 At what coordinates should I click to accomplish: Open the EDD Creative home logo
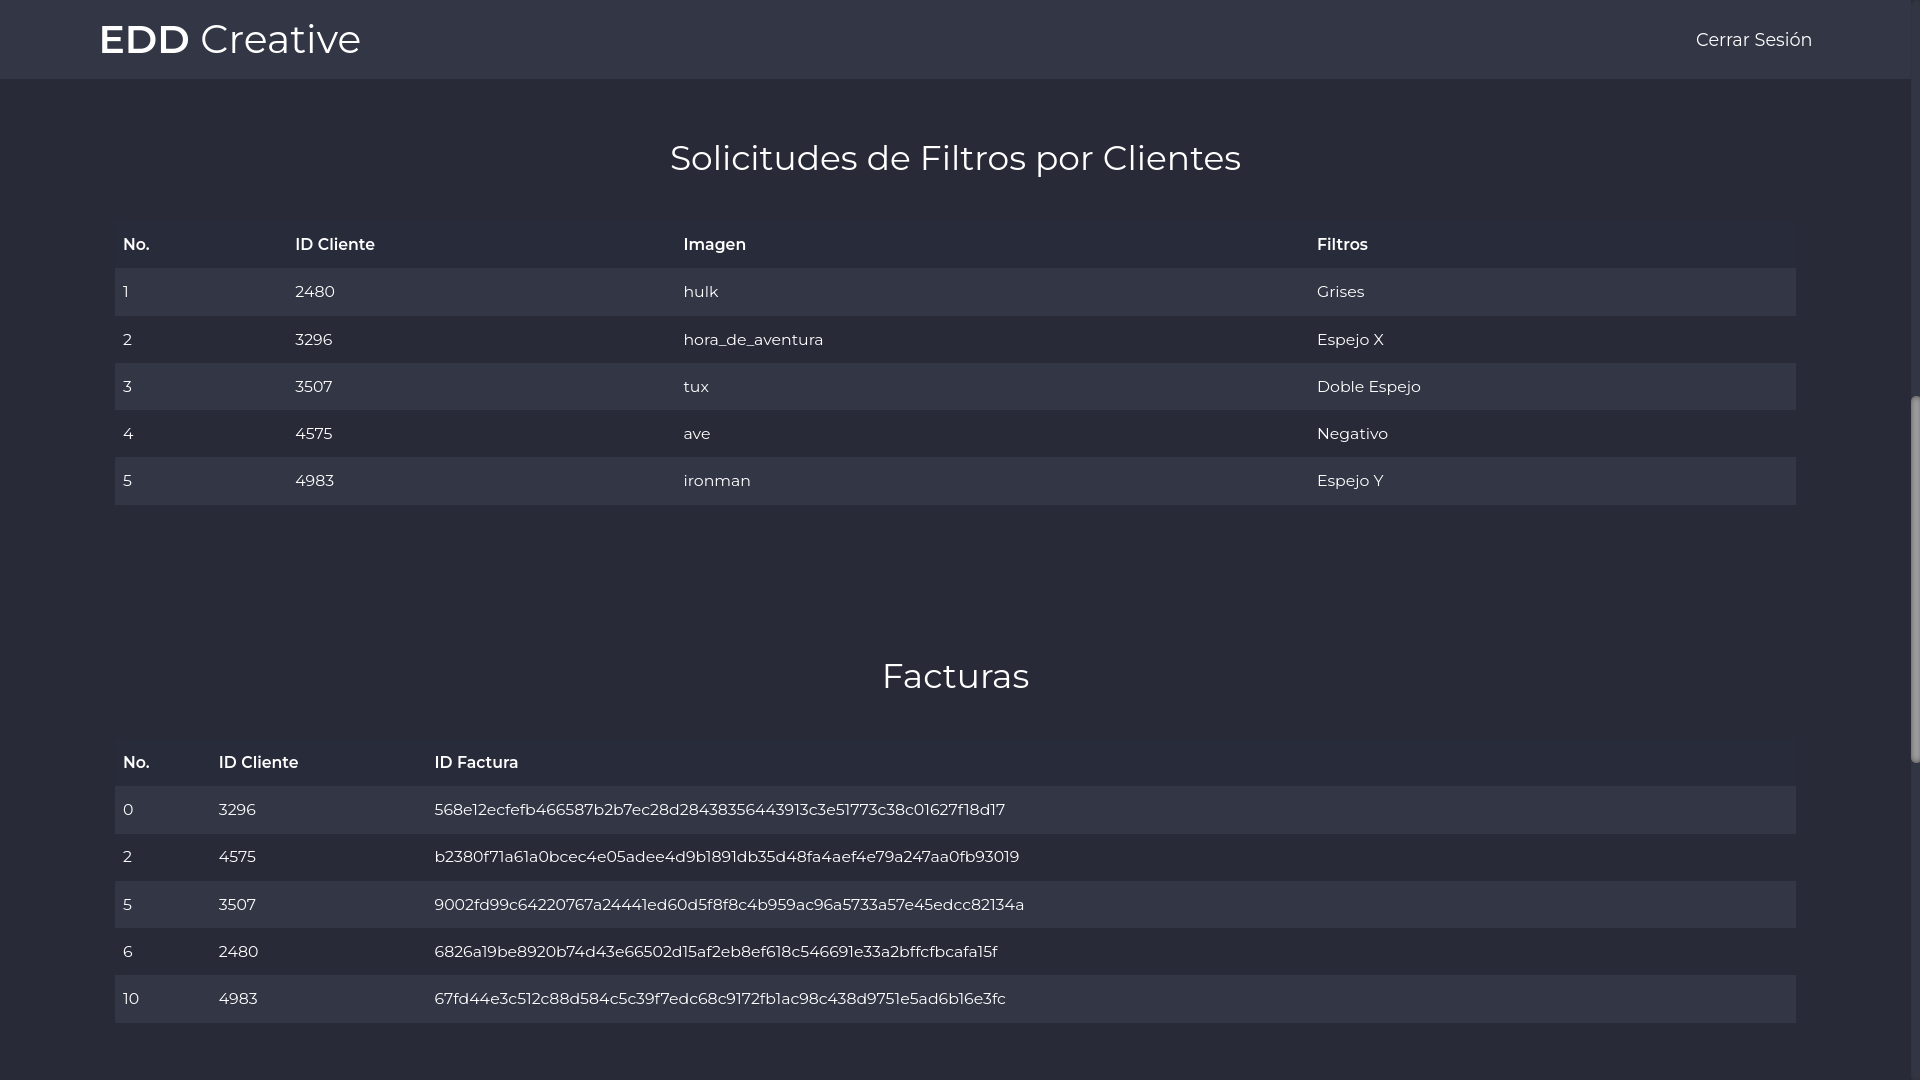229,40
